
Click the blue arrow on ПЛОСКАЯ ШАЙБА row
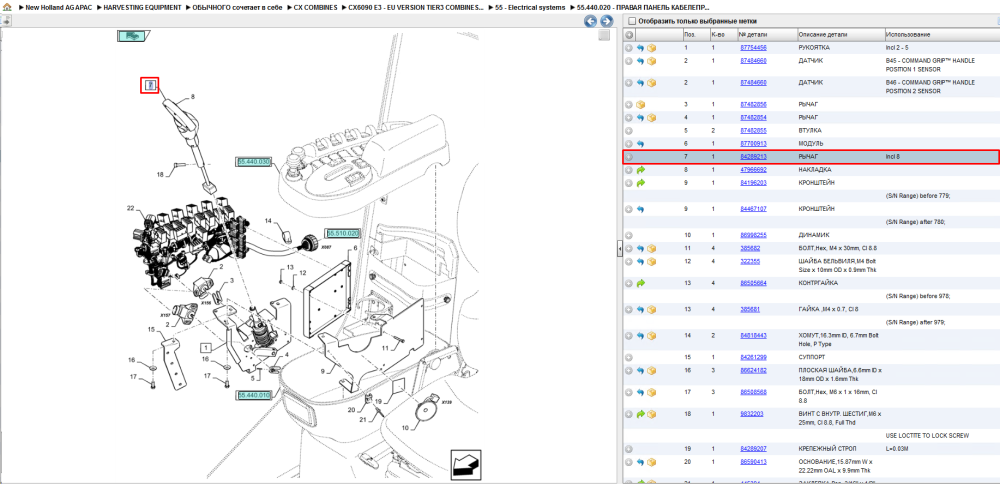[640, 370]
